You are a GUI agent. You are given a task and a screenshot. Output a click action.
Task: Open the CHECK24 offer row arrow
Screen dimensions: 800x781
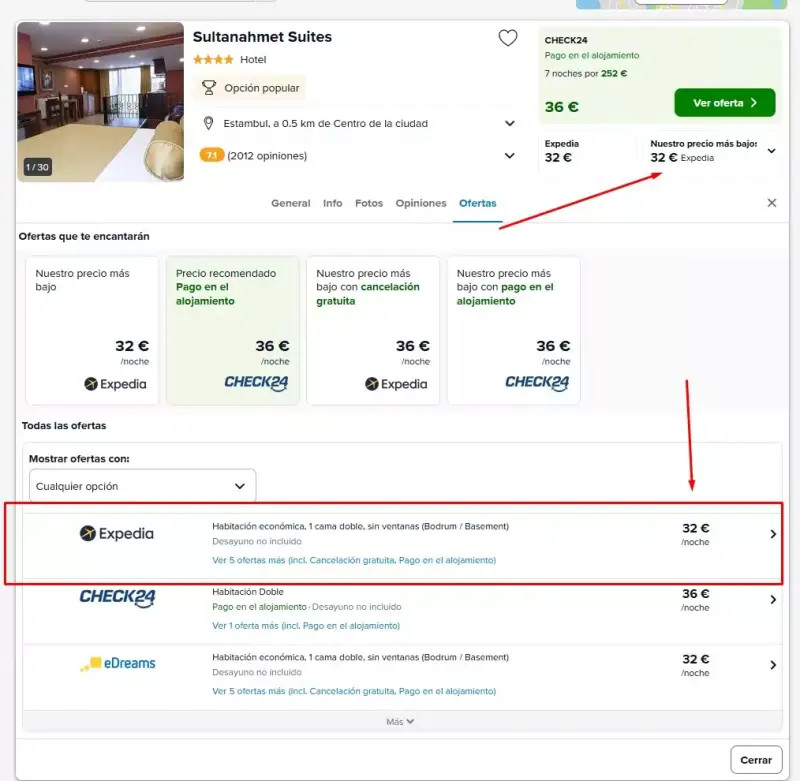[x=773, y=599]
